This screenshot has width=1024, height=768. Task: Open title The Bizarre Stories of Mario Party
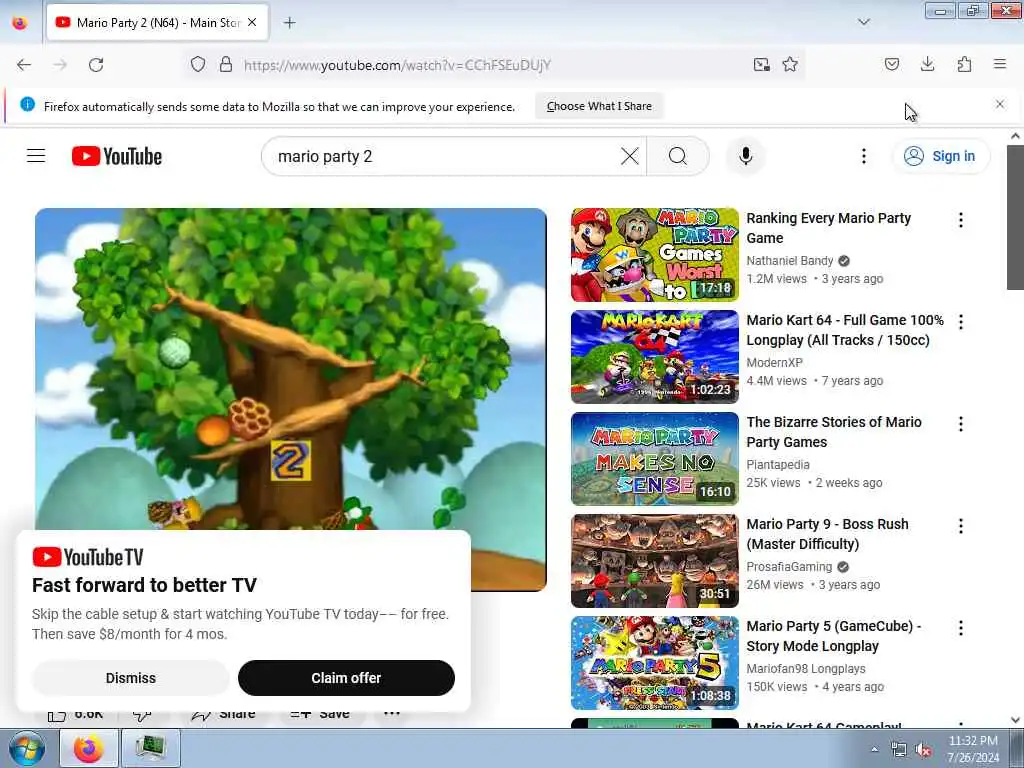click(x=834, y=432)
